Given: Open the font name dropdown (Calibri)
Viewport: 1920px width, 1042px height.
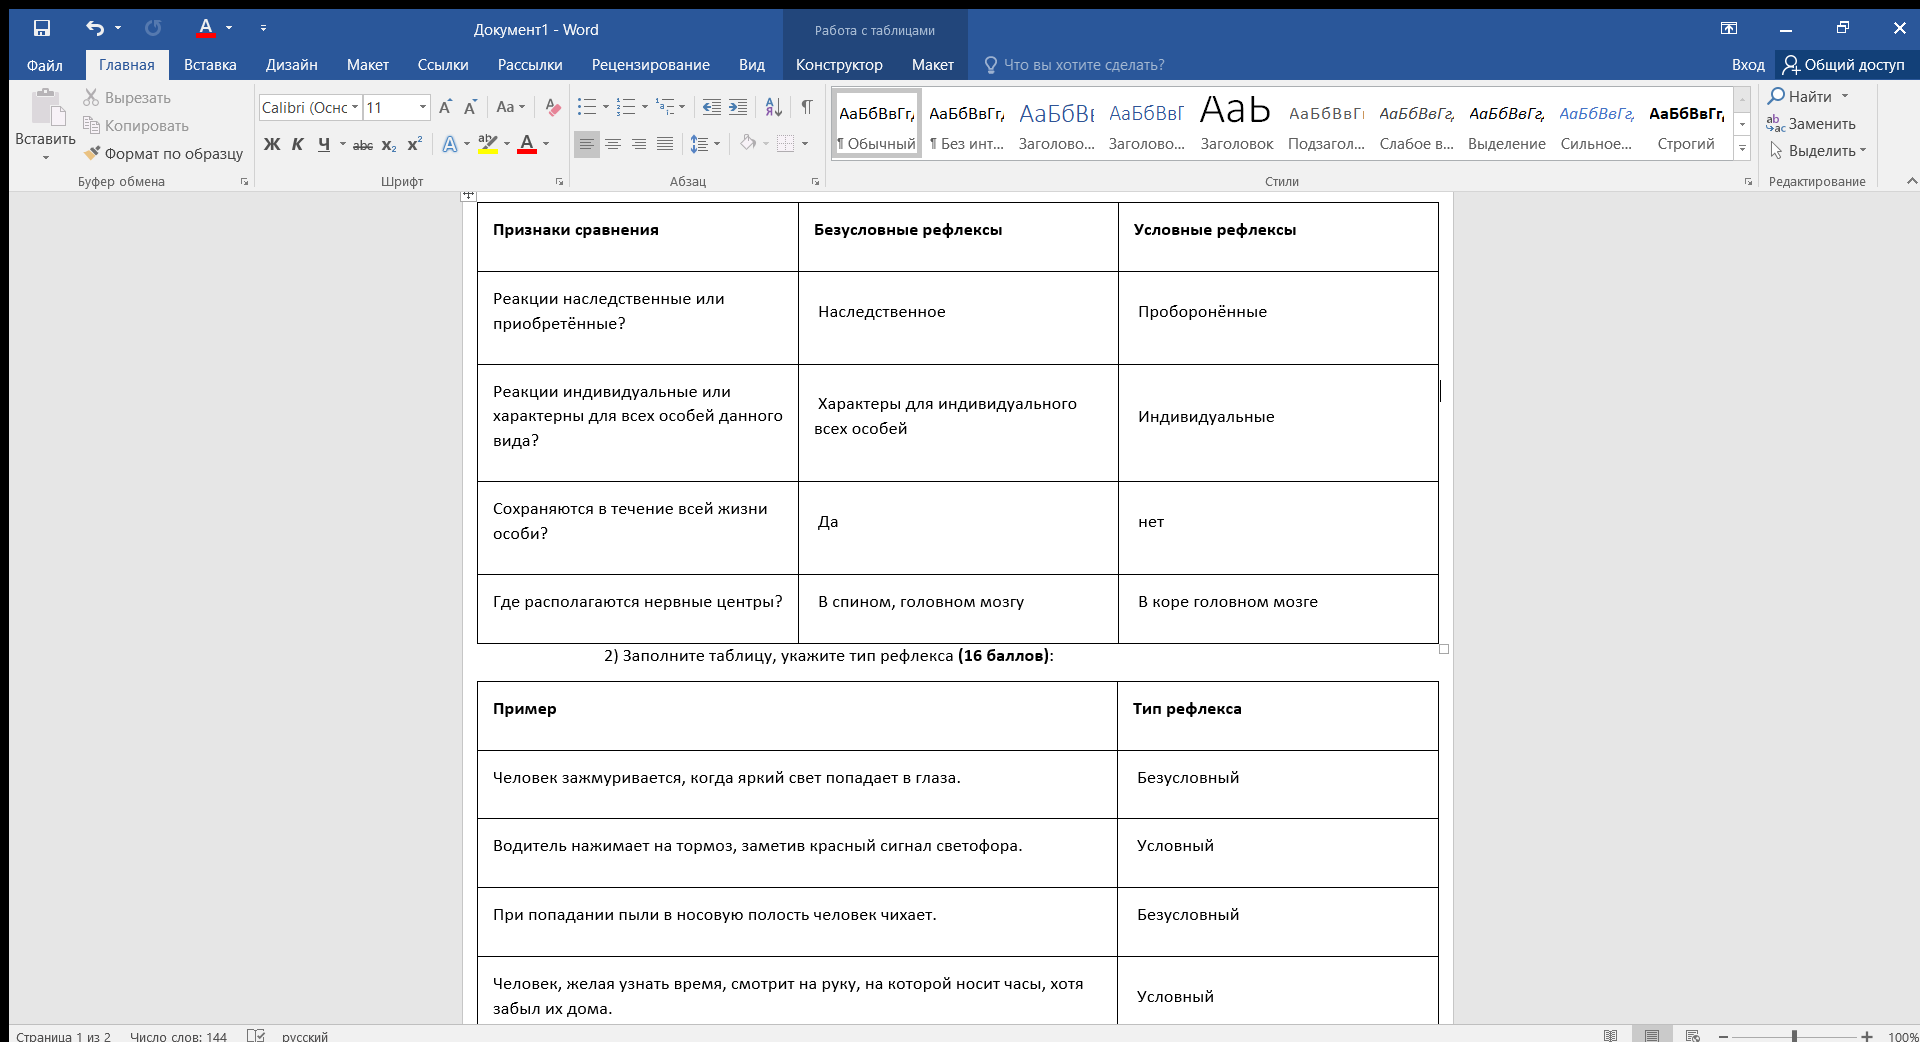Looking at the screenshot, I should 355,107.
